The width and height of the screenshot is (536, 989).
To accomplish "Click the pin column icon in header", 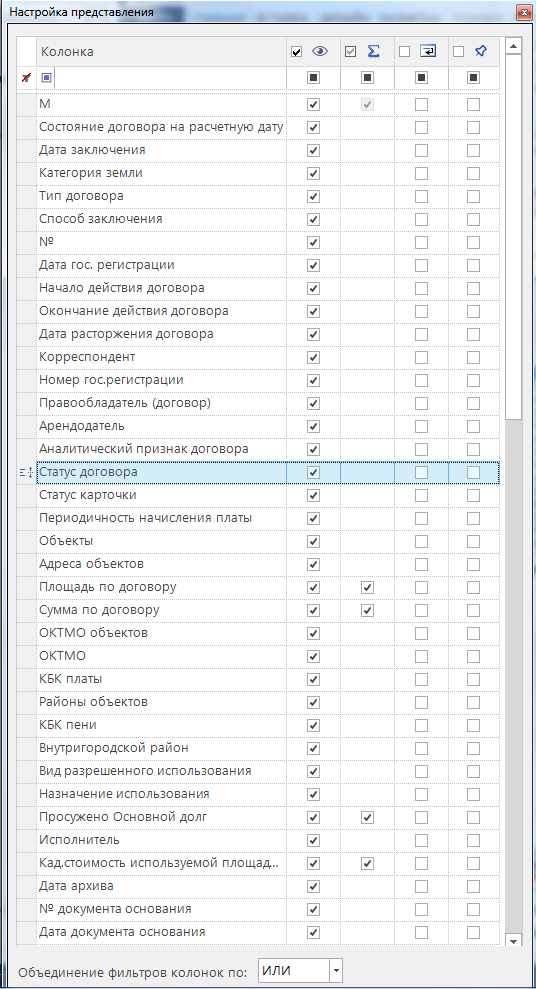I will tap(481, 52).
